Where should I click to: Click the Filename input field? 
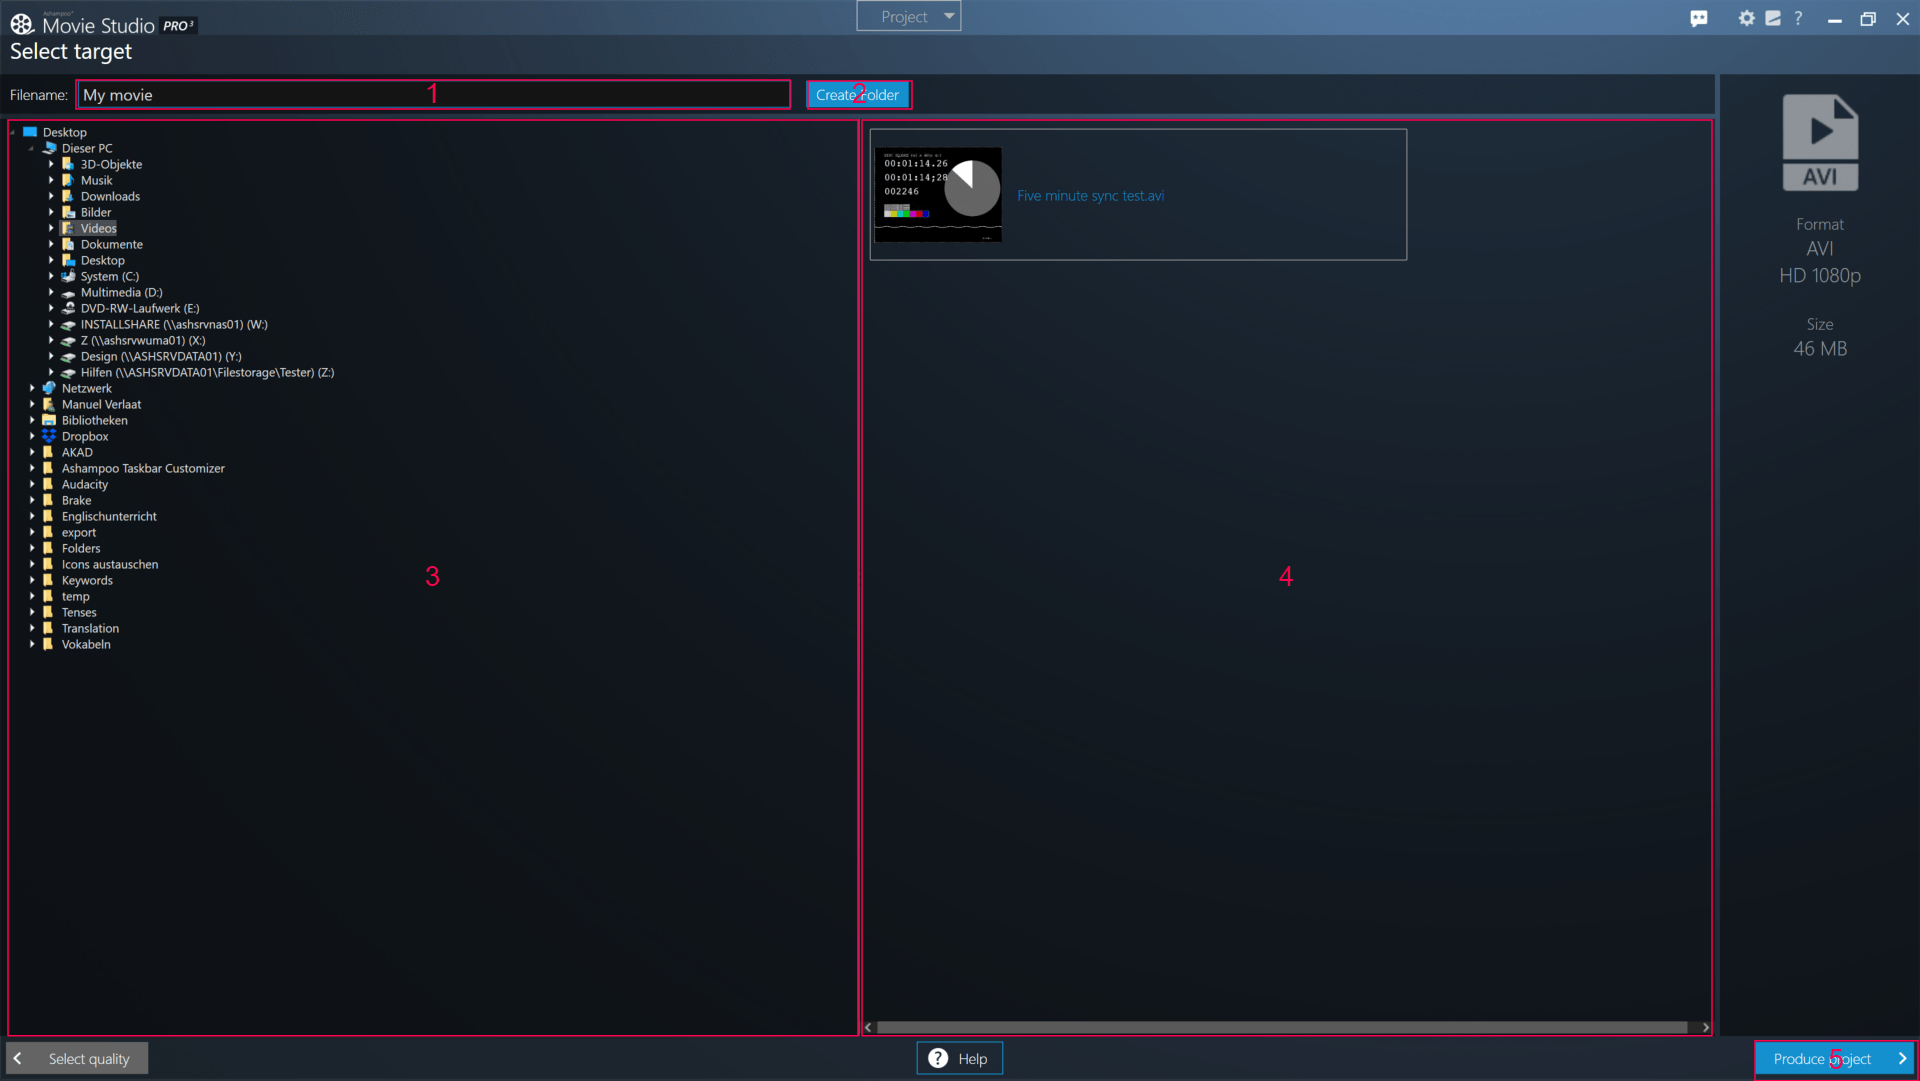point(433,95)
